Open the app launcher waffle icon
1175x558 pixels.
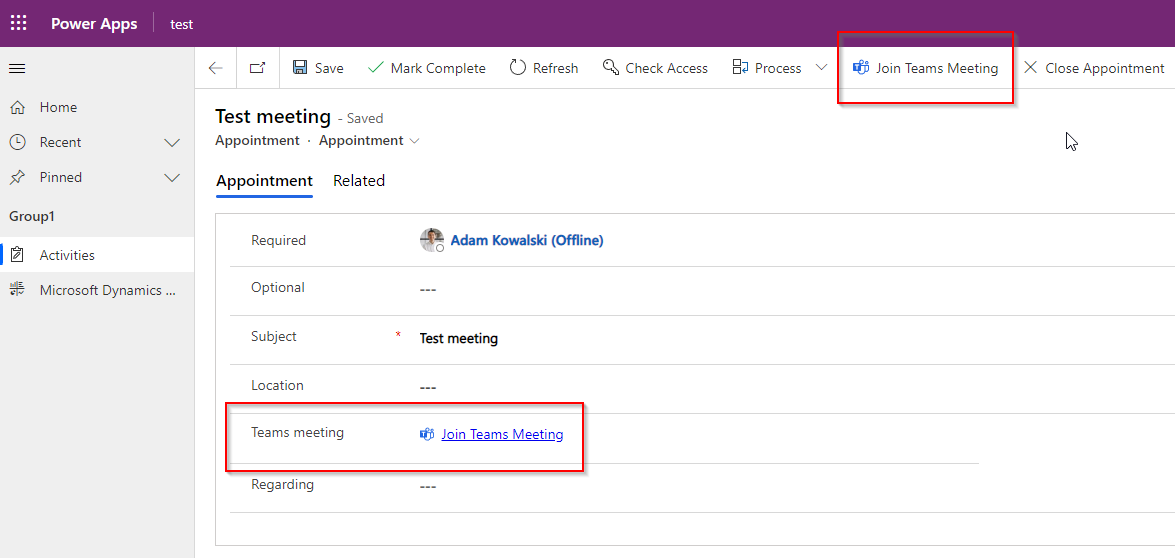coord(19,23)
